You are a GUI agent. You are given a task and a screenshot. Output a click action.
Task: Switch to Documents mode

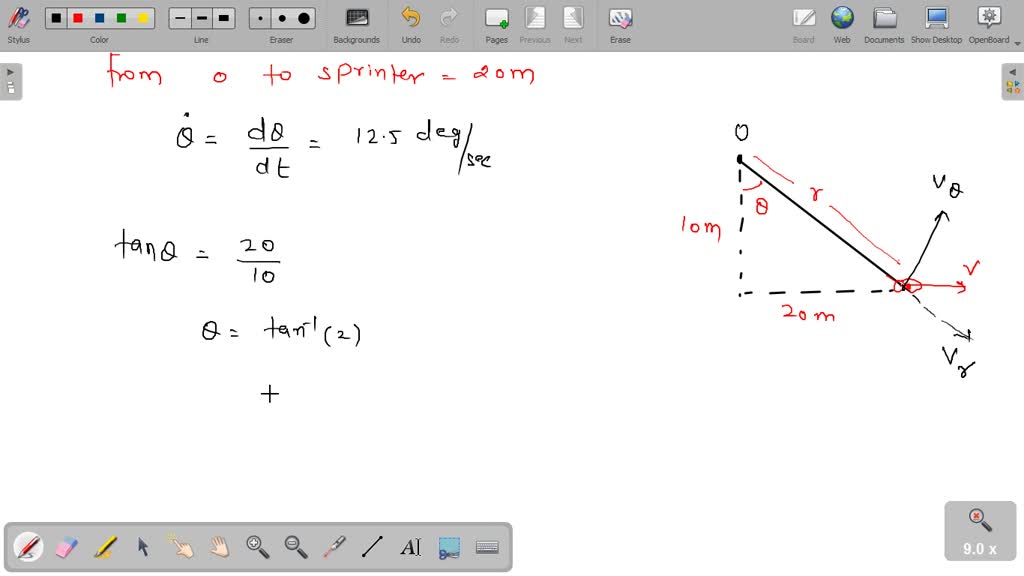click(884, 24)
